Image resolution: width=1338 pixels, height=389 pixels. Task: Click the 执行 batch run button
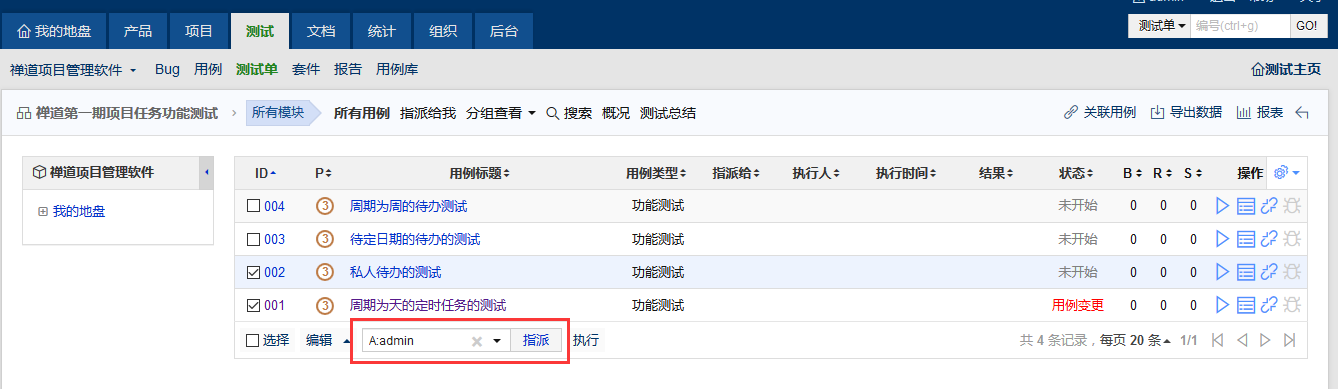(x=586, y=340)
